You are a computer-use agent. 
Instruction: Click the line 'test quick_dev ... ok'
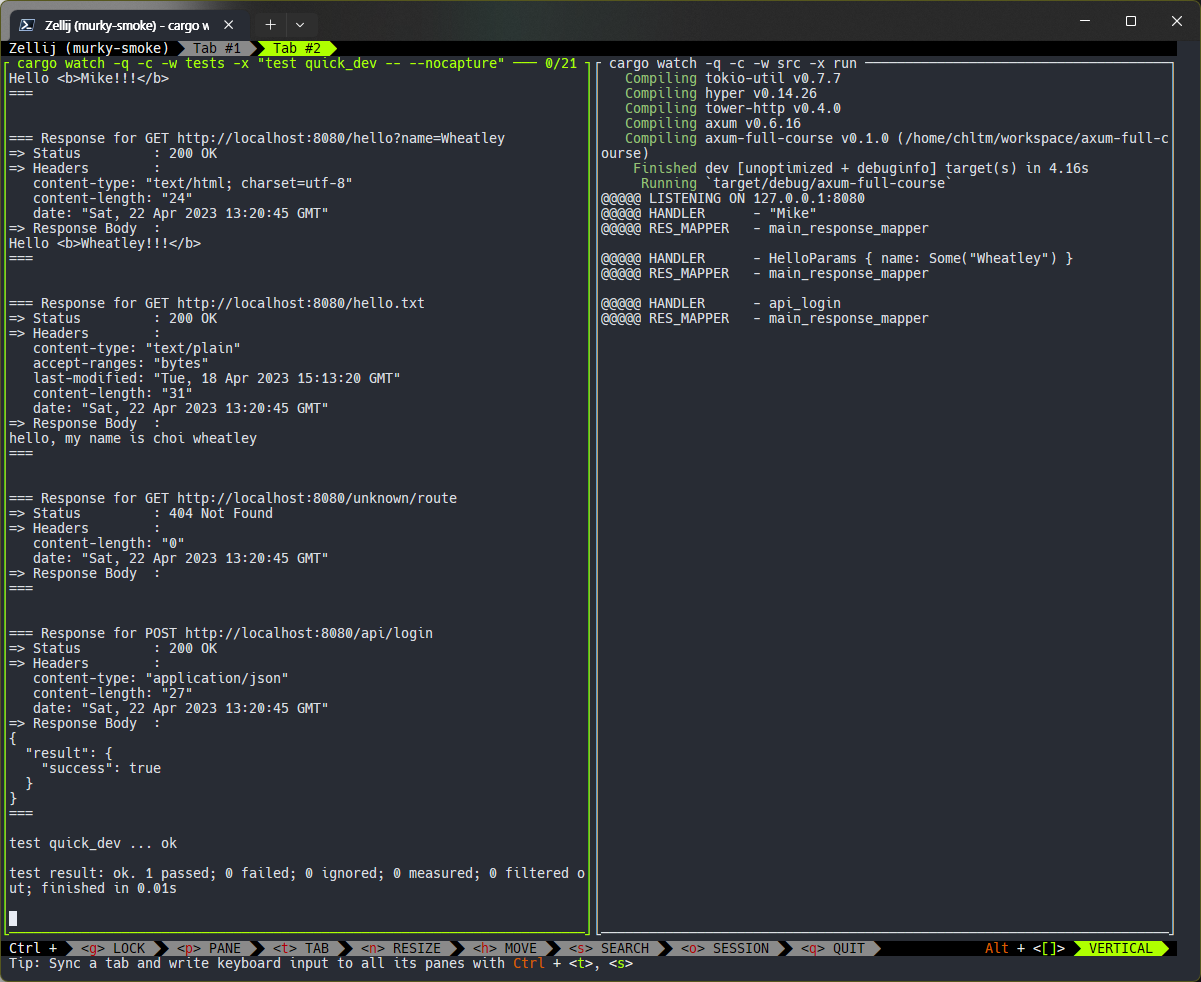[x=93, y=843]
